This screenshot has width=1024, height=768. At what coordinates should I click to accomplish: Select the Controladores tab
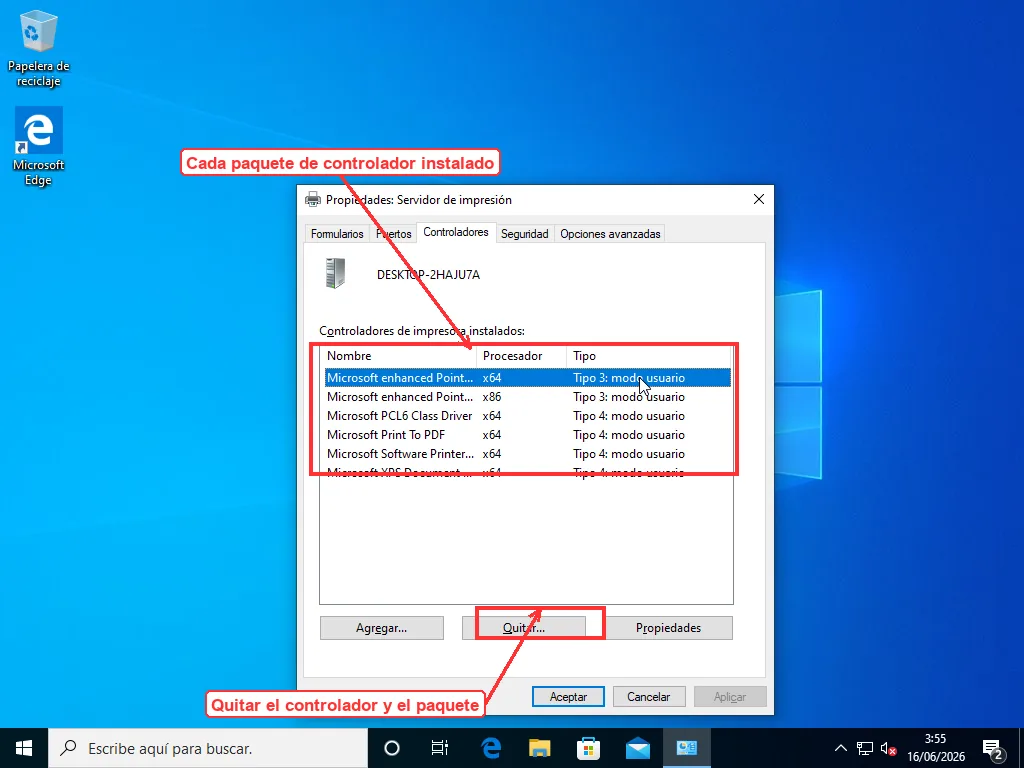456,232
